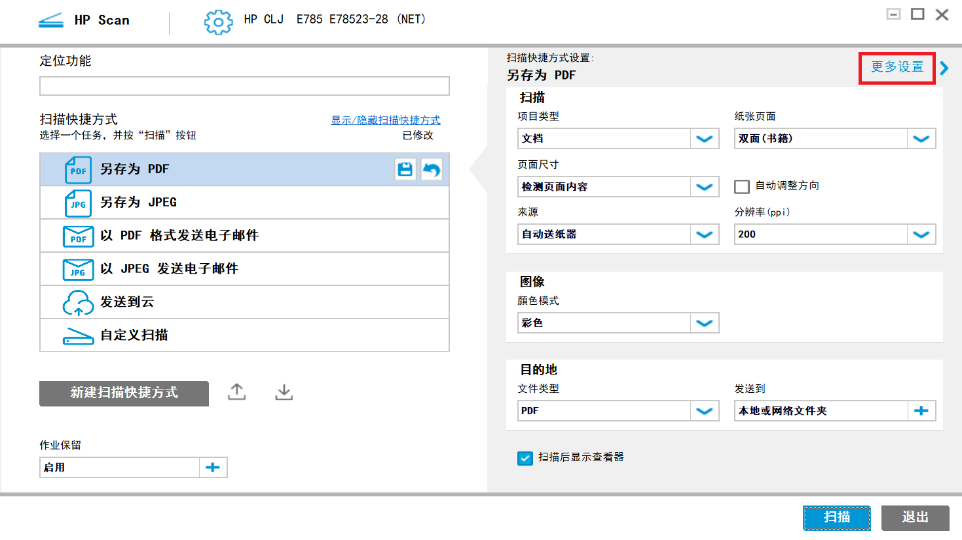The width and height of the screenshot is (962, 540).
Task: Expand more settings with the right chevron arrow
Action: [944, 68]
